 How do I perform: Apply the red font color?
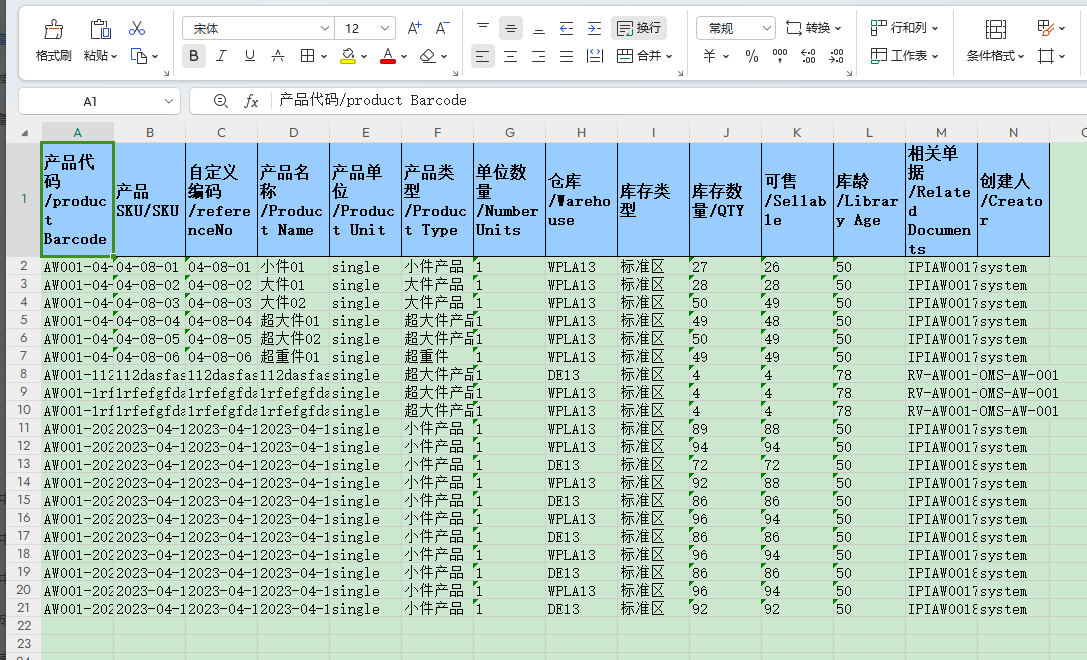[388, 56]
